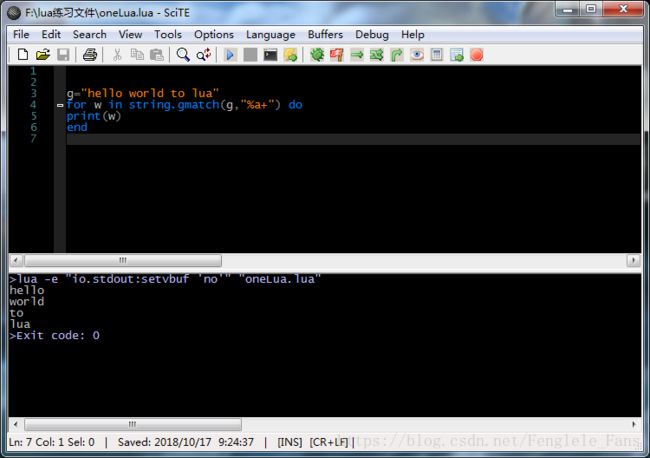Open the Buffers menu
This screenshot has height=458, width=650.
click(x=325, y=34)
